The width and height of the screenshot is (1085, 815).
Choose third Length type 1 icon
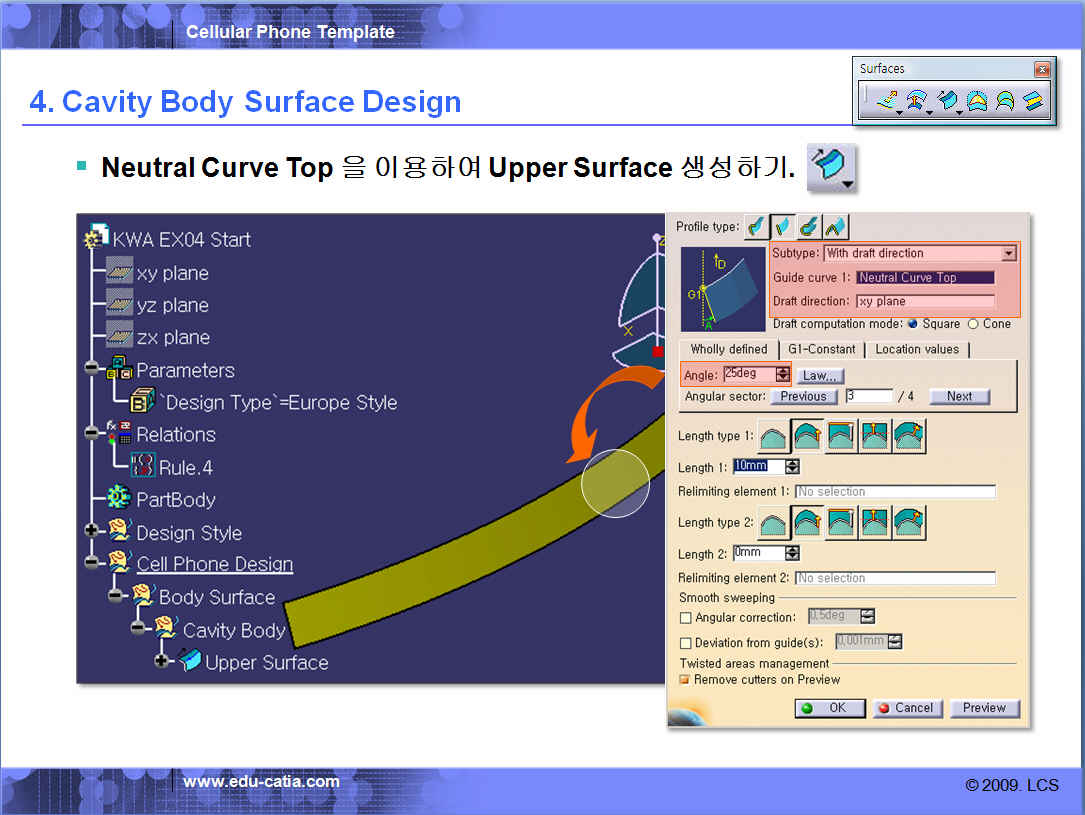841,437
